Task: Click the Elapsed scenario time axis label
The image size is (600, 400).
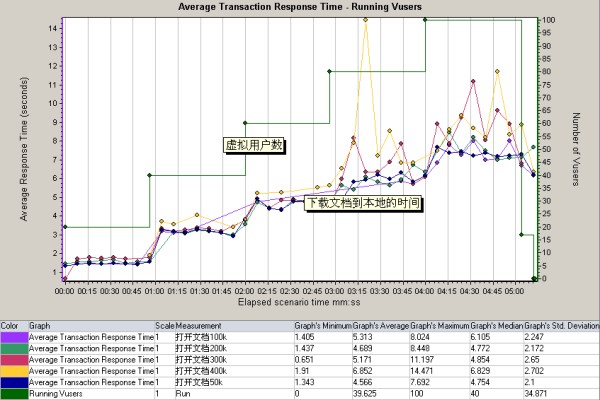Action: [x=299, y=302]
